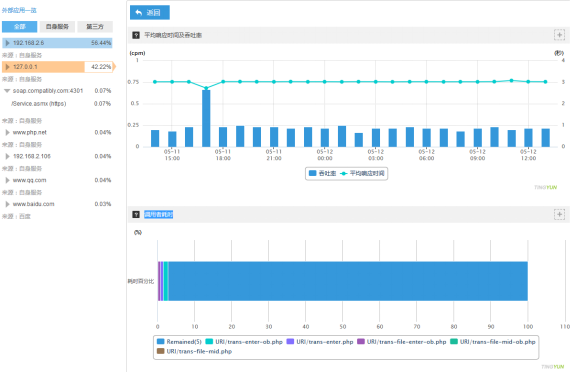The width and height of the screenshot is (576, 372).
Task: Expand the www.php.net node arrow
Action: [7, 133]
